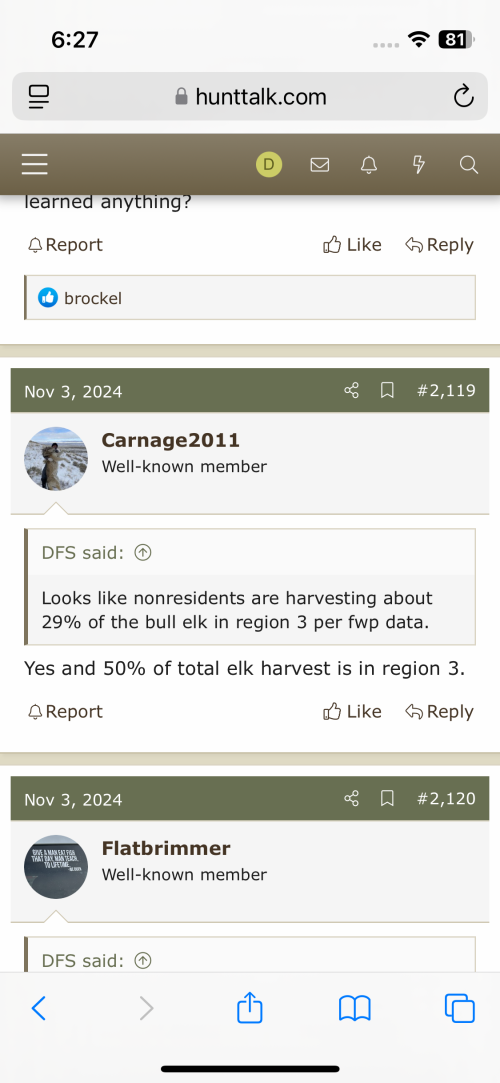The width and height of the screenshot is (500, 1083).
Task: Share post #2,119 via the share icon
Action: pyautogui.click(x=352, y=391)
